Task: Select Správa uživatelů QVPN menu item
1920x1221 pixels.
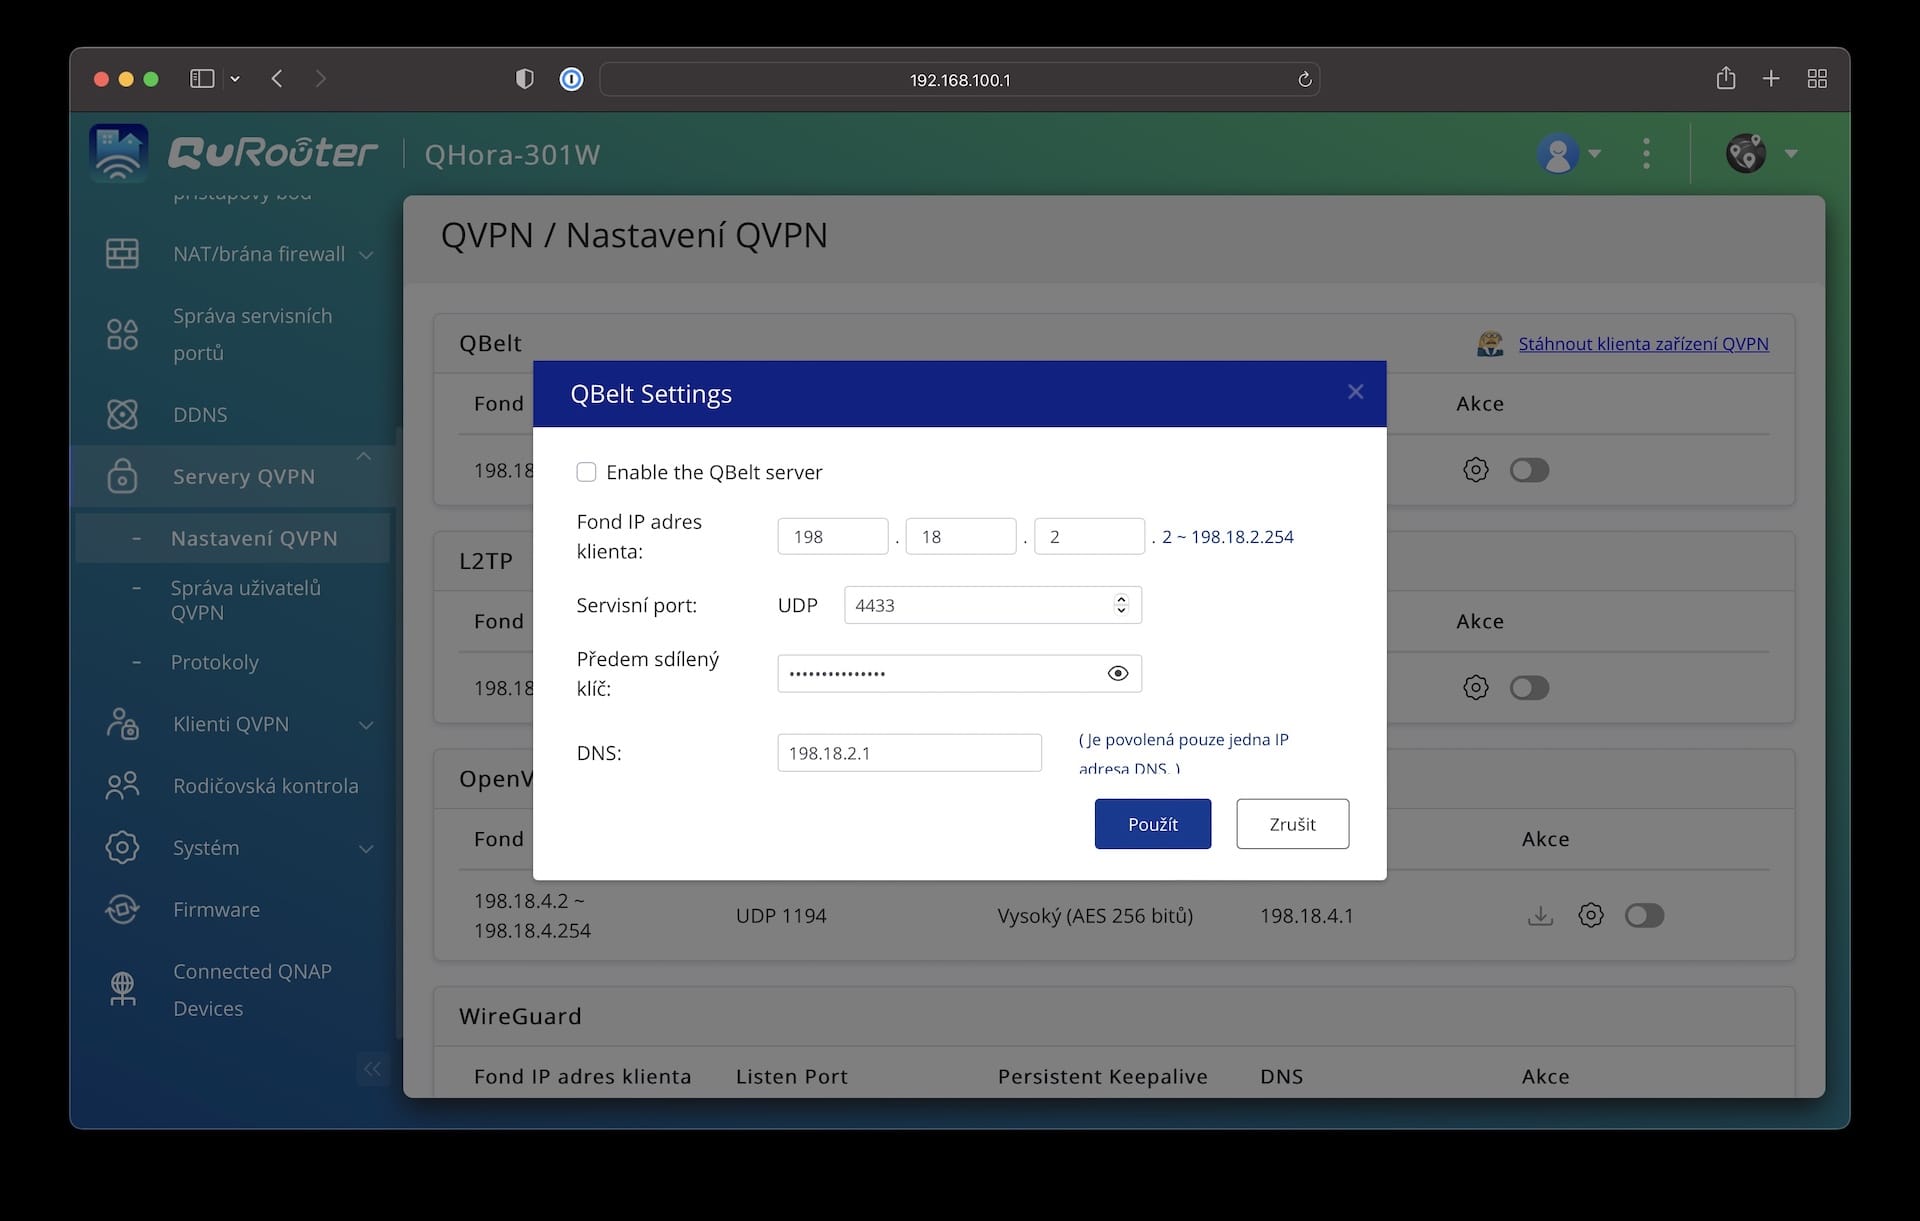Action: (x=246, y=600)
